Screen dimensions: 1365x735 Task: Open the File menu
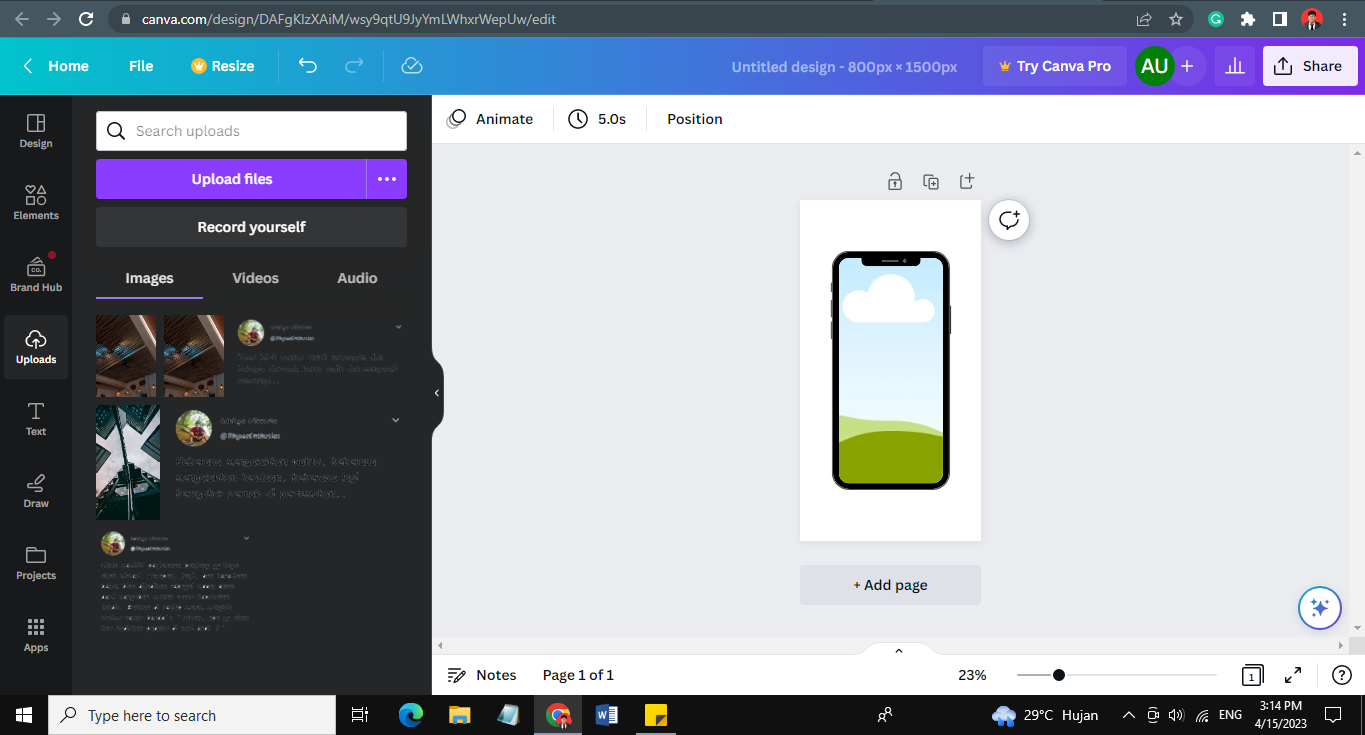[140, 66]
